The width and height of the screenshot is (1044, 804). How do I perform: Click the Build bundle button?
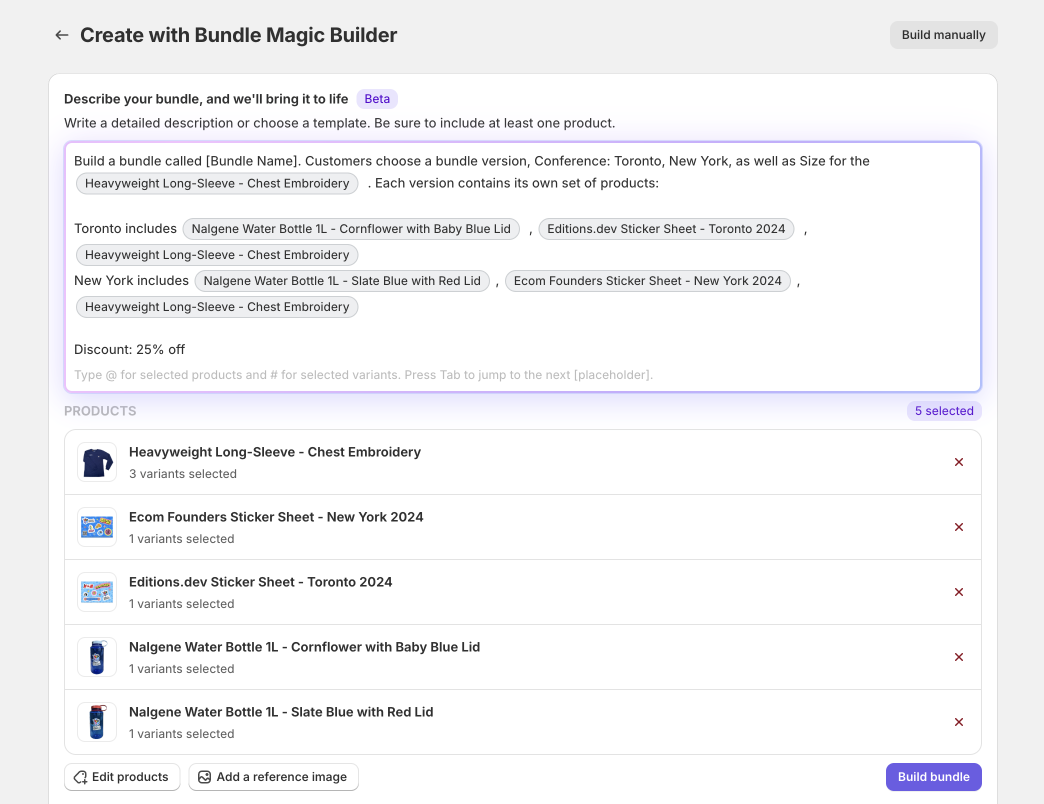click(933, 777)
